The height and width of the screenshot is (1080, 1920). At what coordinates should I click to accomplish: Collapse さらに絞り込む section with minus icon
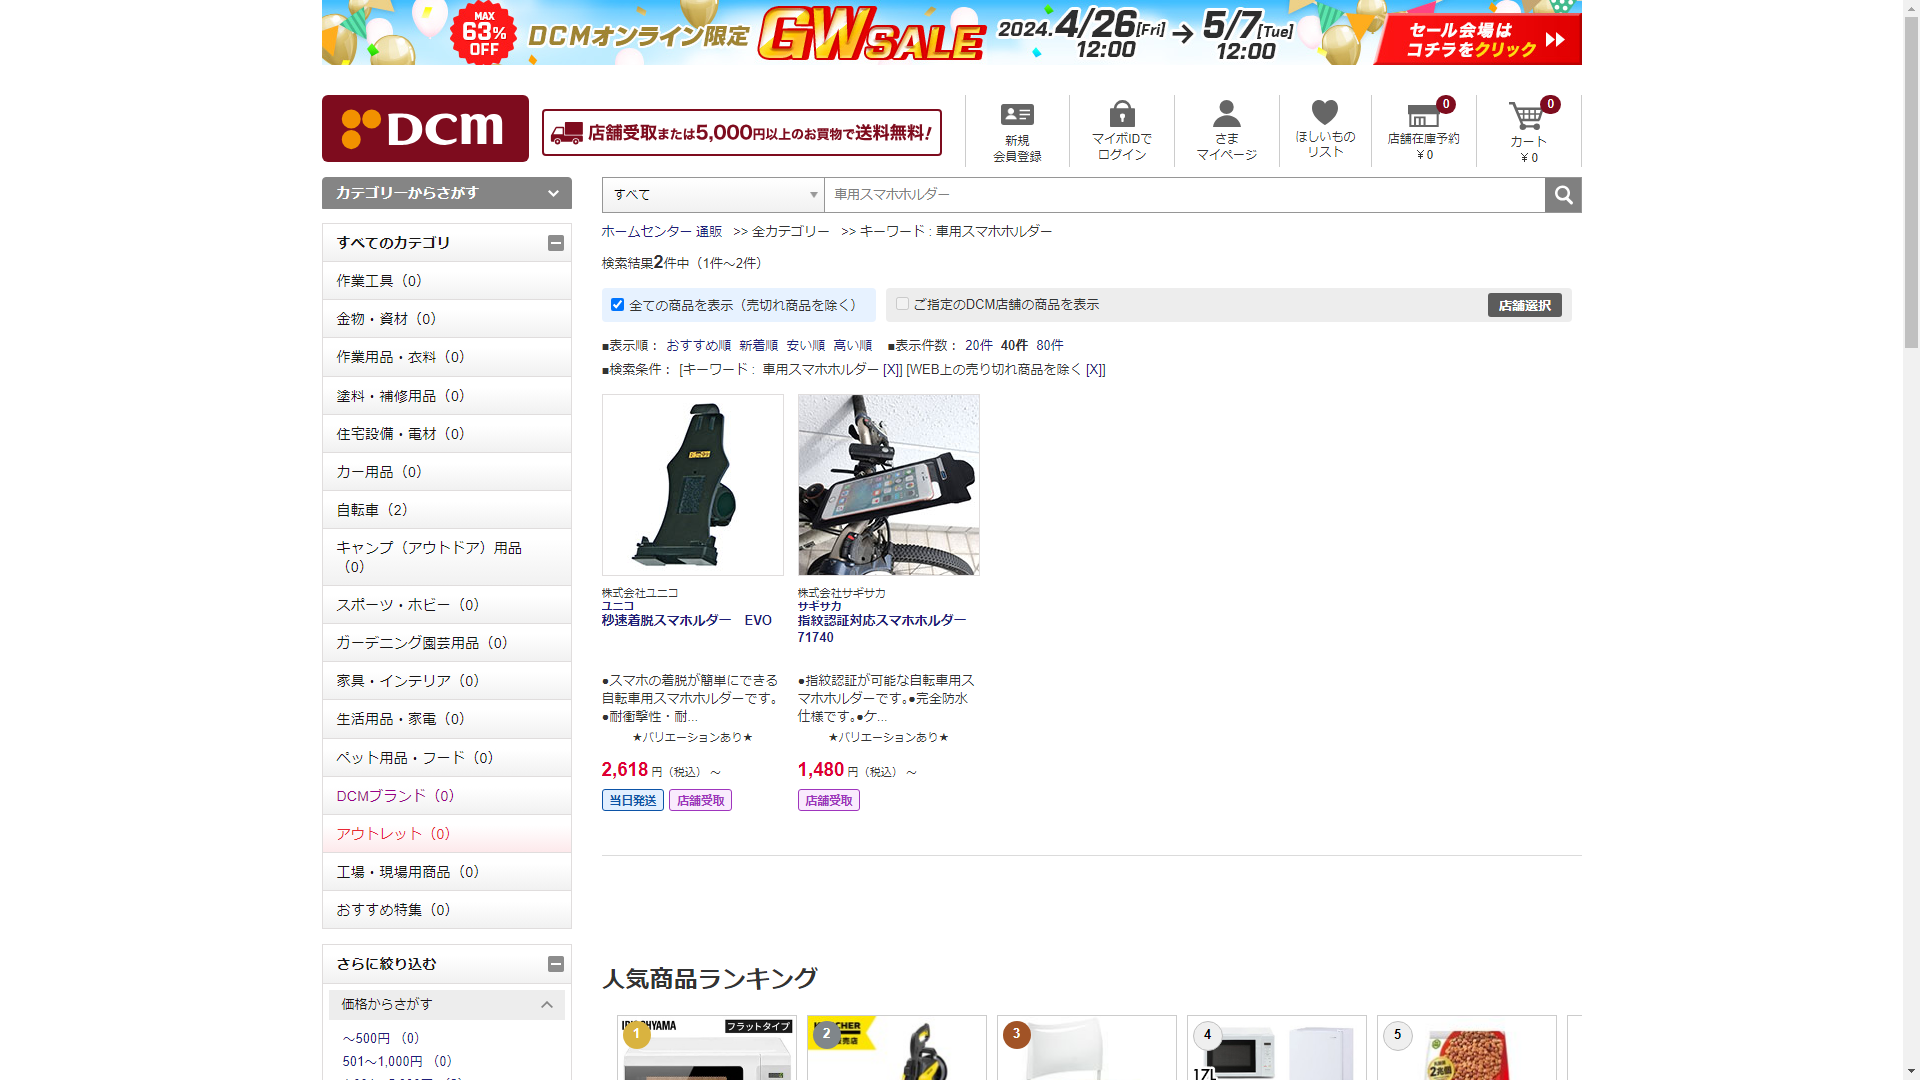pyautogui.click(x=556, y=964)
